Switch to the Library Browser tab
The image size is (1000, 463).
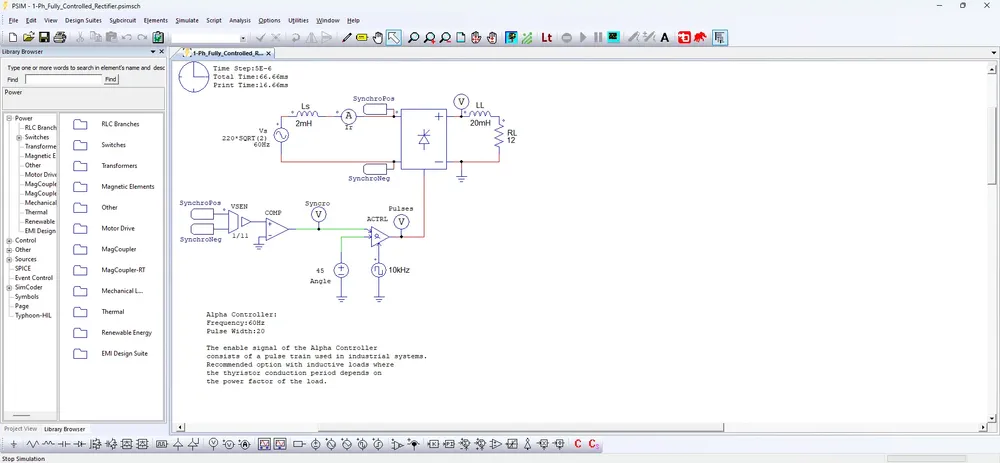click(x=64, y=429)
